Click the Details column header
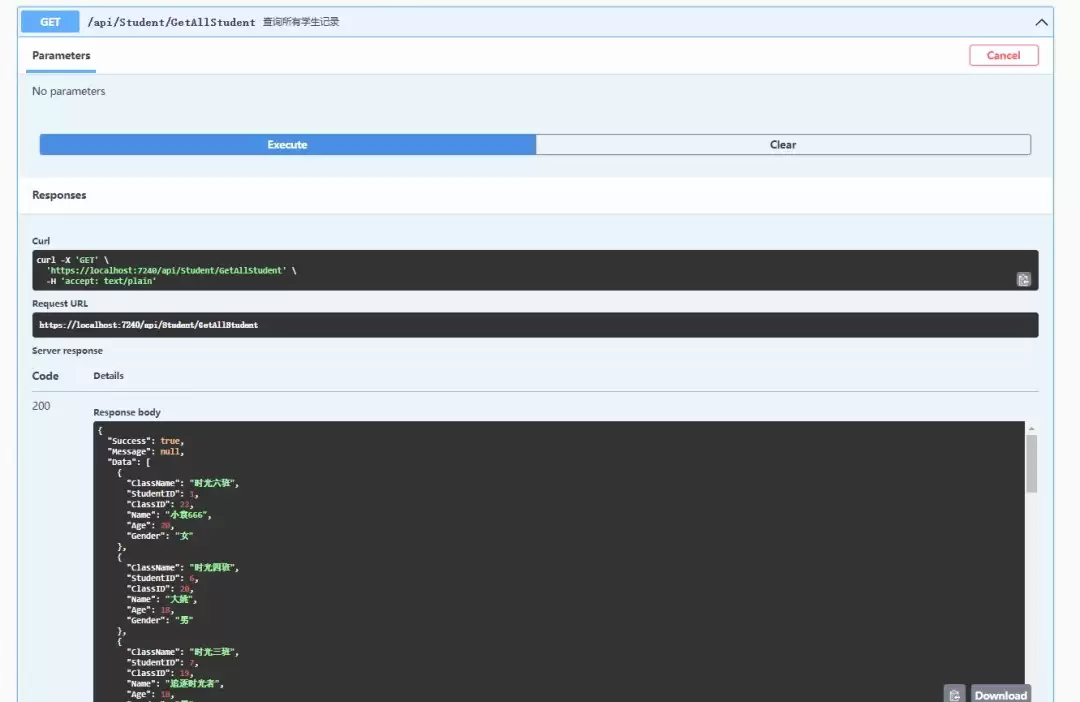Viewport: 1080px width, 702px height. pos(109,375)
